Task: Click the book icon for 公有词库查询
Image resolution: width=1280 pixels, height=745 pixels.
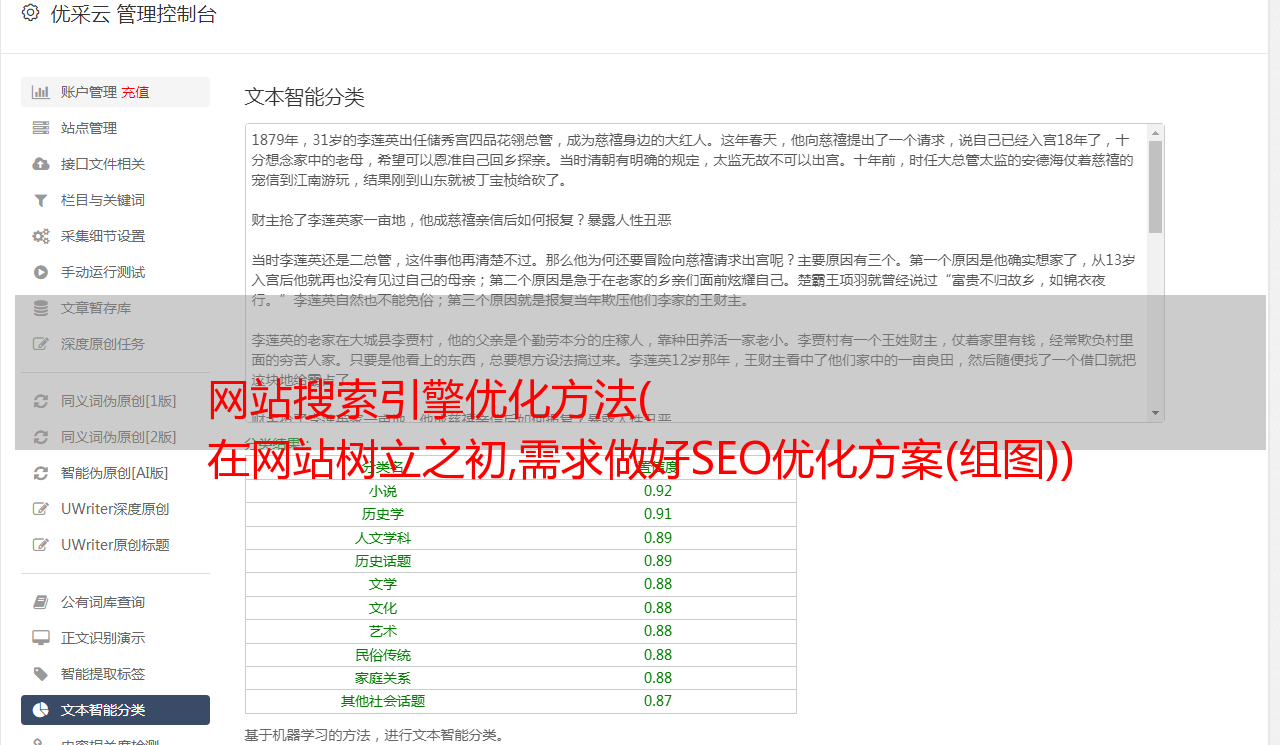Action: [41, 602]
